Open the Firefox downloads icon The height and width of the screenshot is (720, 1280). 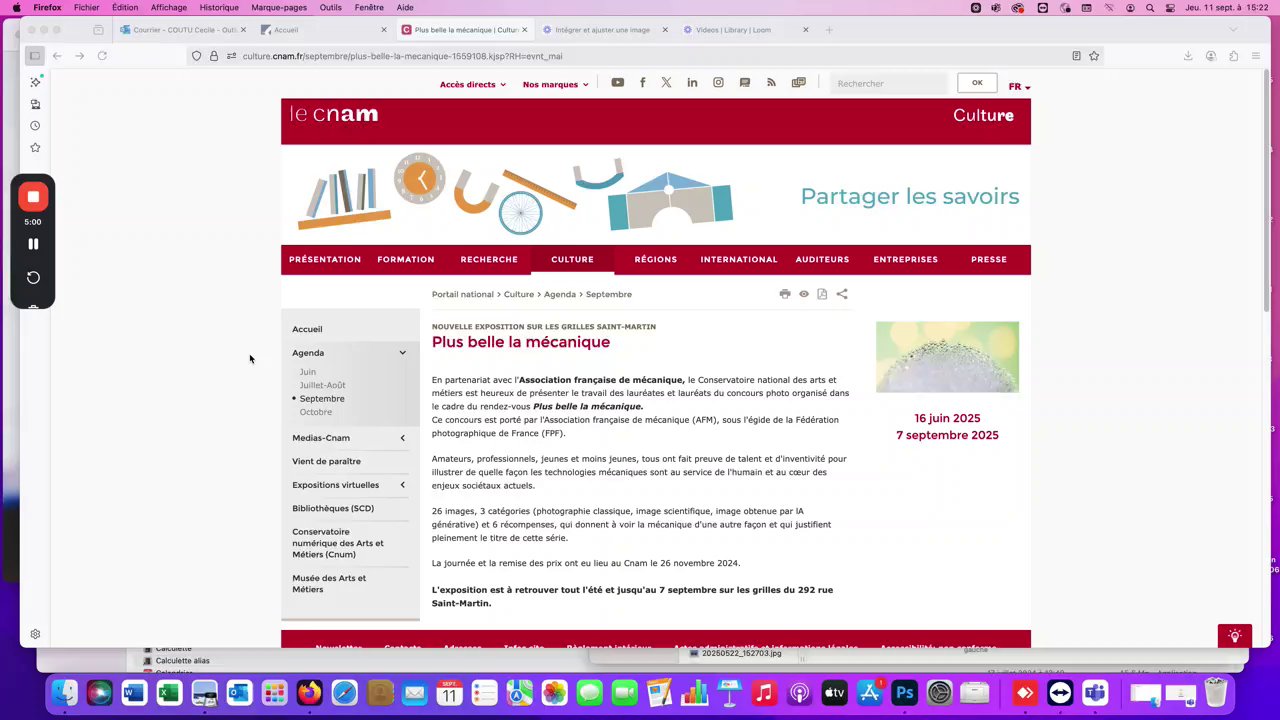(x=1188, y=56)
